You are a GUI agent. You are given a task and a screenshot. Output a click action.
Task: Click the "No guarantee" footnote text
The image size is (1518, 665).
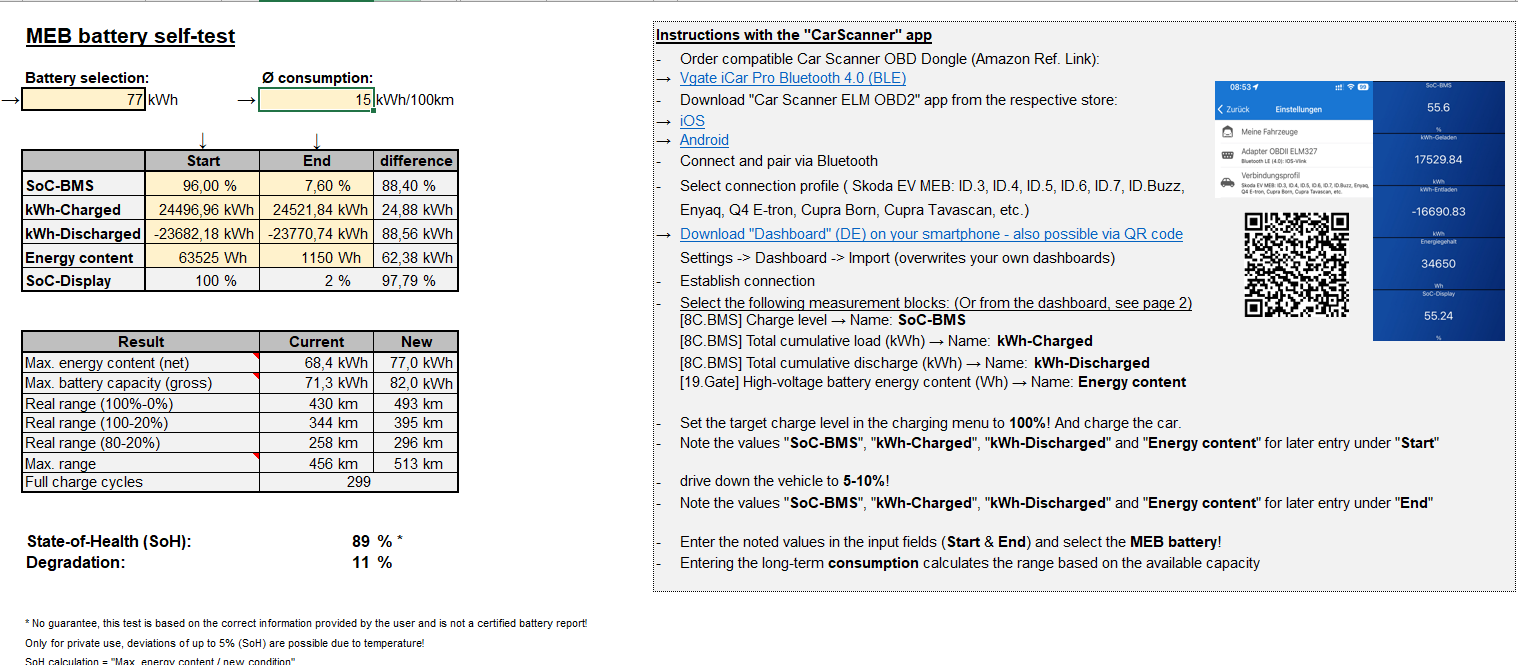pyautogui.click(x=306, y=623)
